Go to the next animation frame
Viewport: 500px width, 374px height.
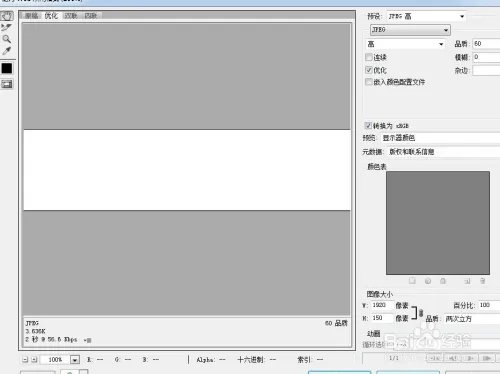point(487,358)
